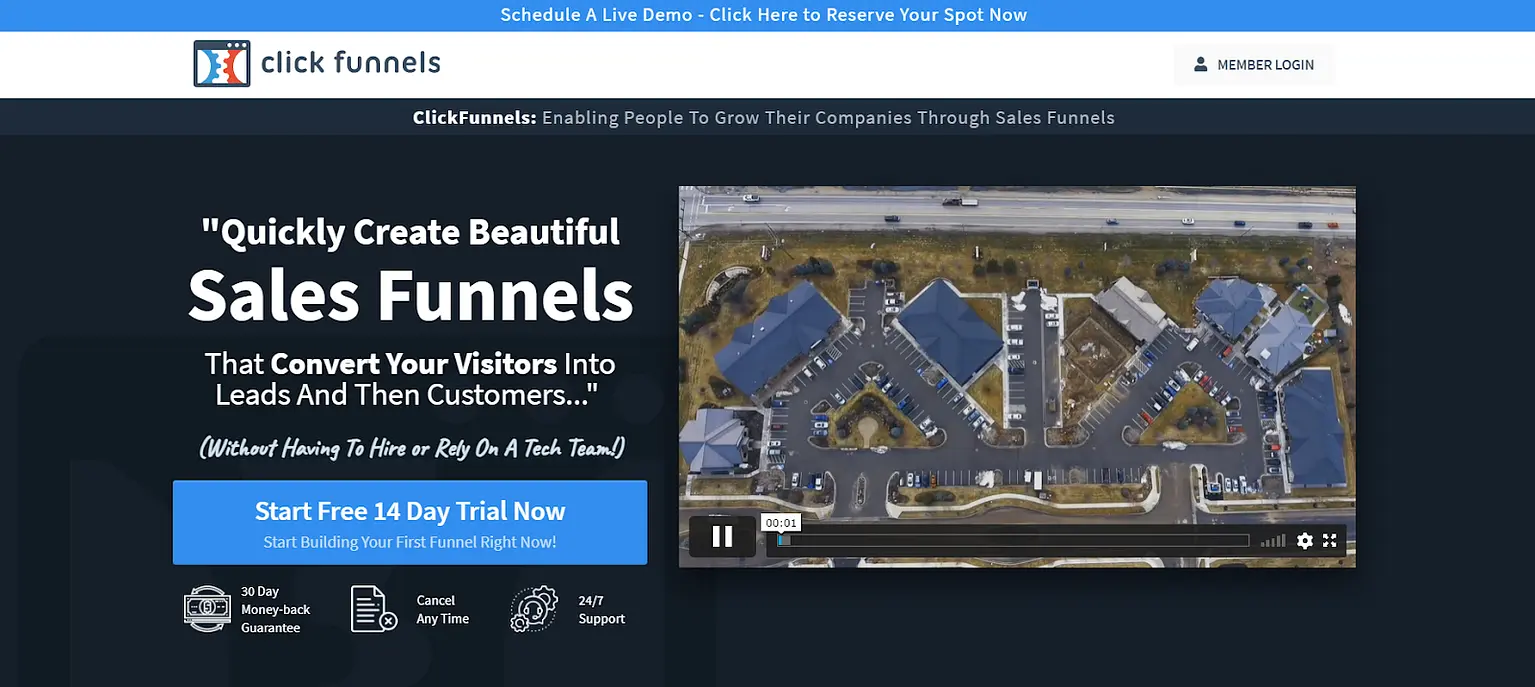Start the free 14 day trial
The height and width of the screenshot is (687, 1535).
point(410,523)
